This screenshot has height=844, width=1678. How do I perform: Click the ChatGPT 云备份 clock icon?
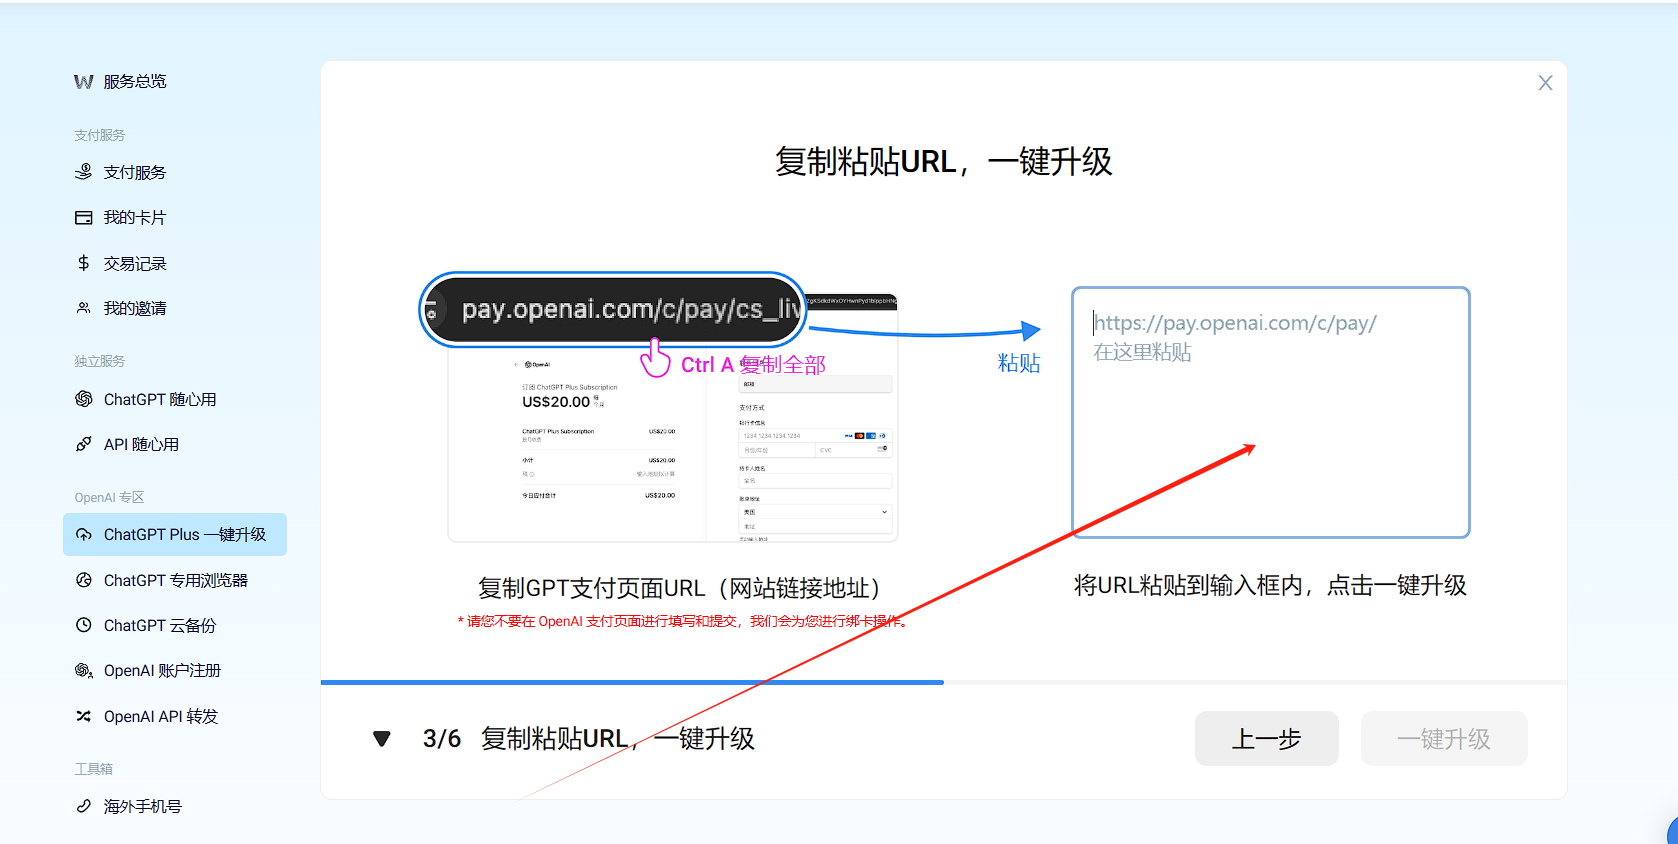click(x=84, y=625)
